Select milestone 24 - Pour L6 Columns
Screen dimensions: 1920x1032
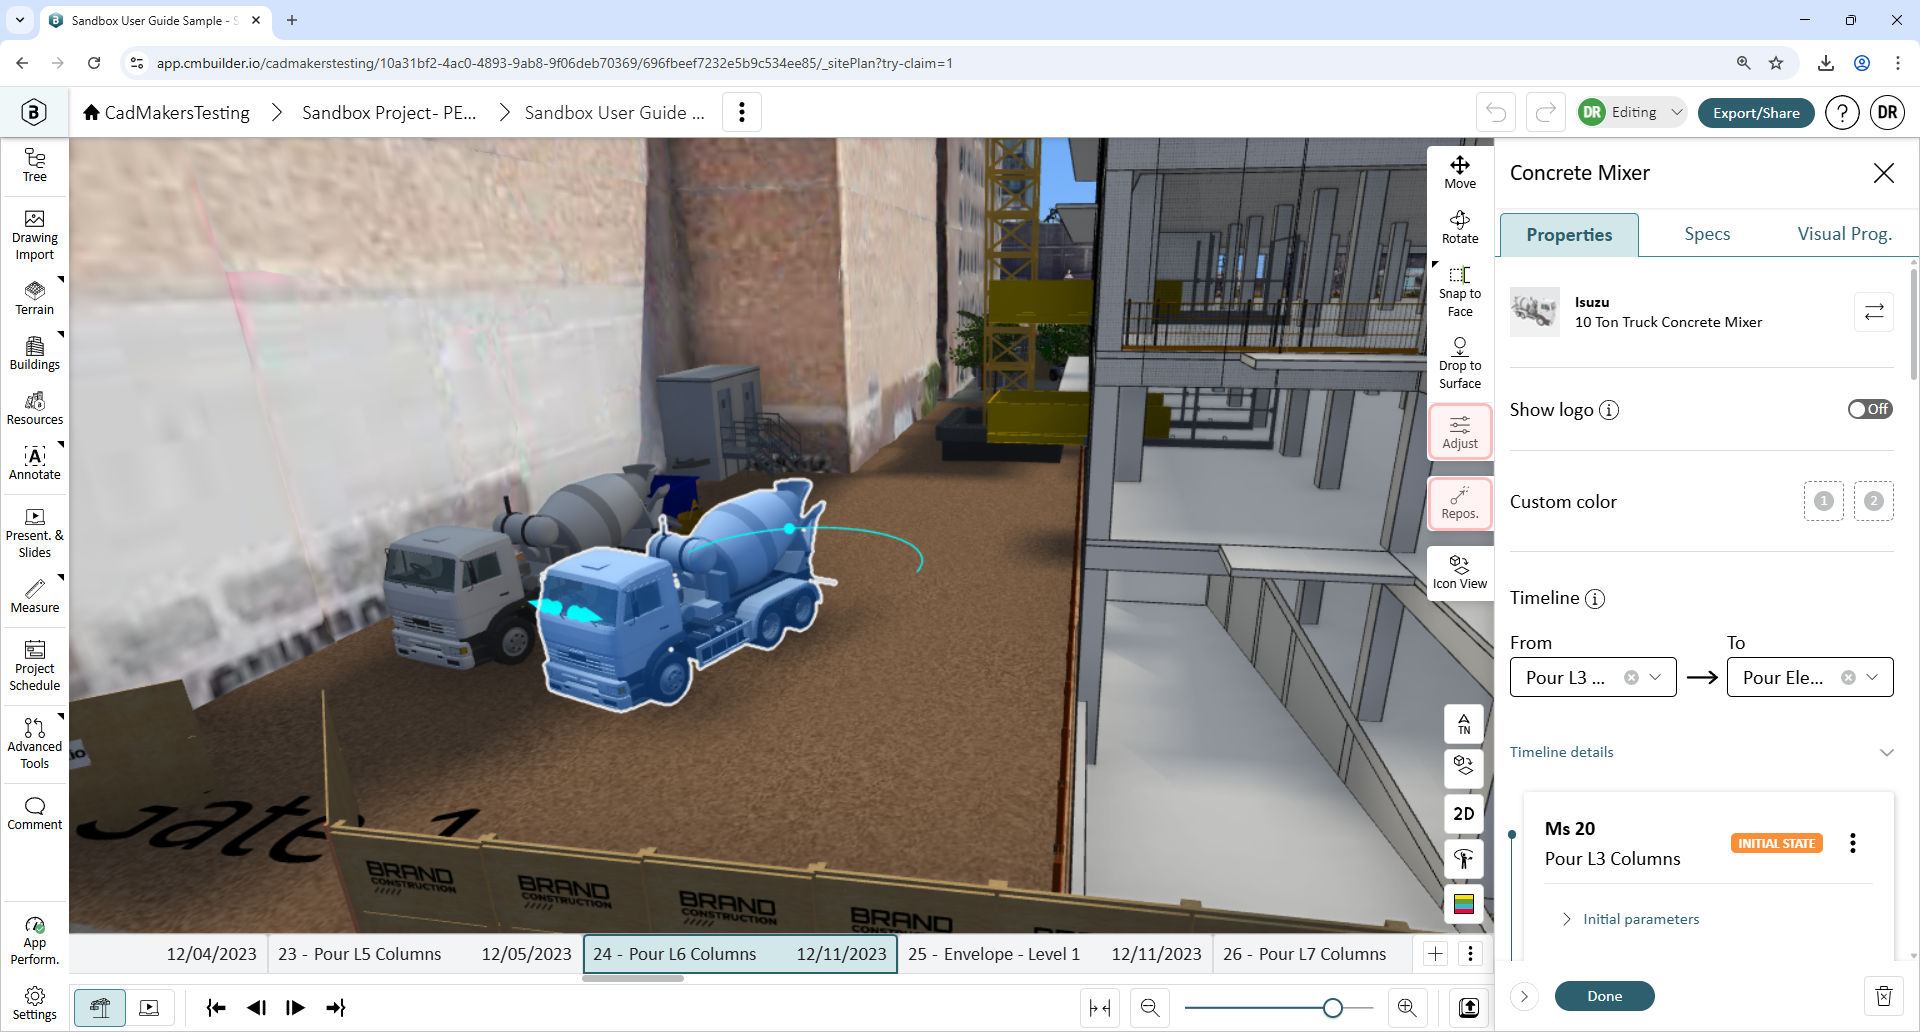[x=740, y=954]
